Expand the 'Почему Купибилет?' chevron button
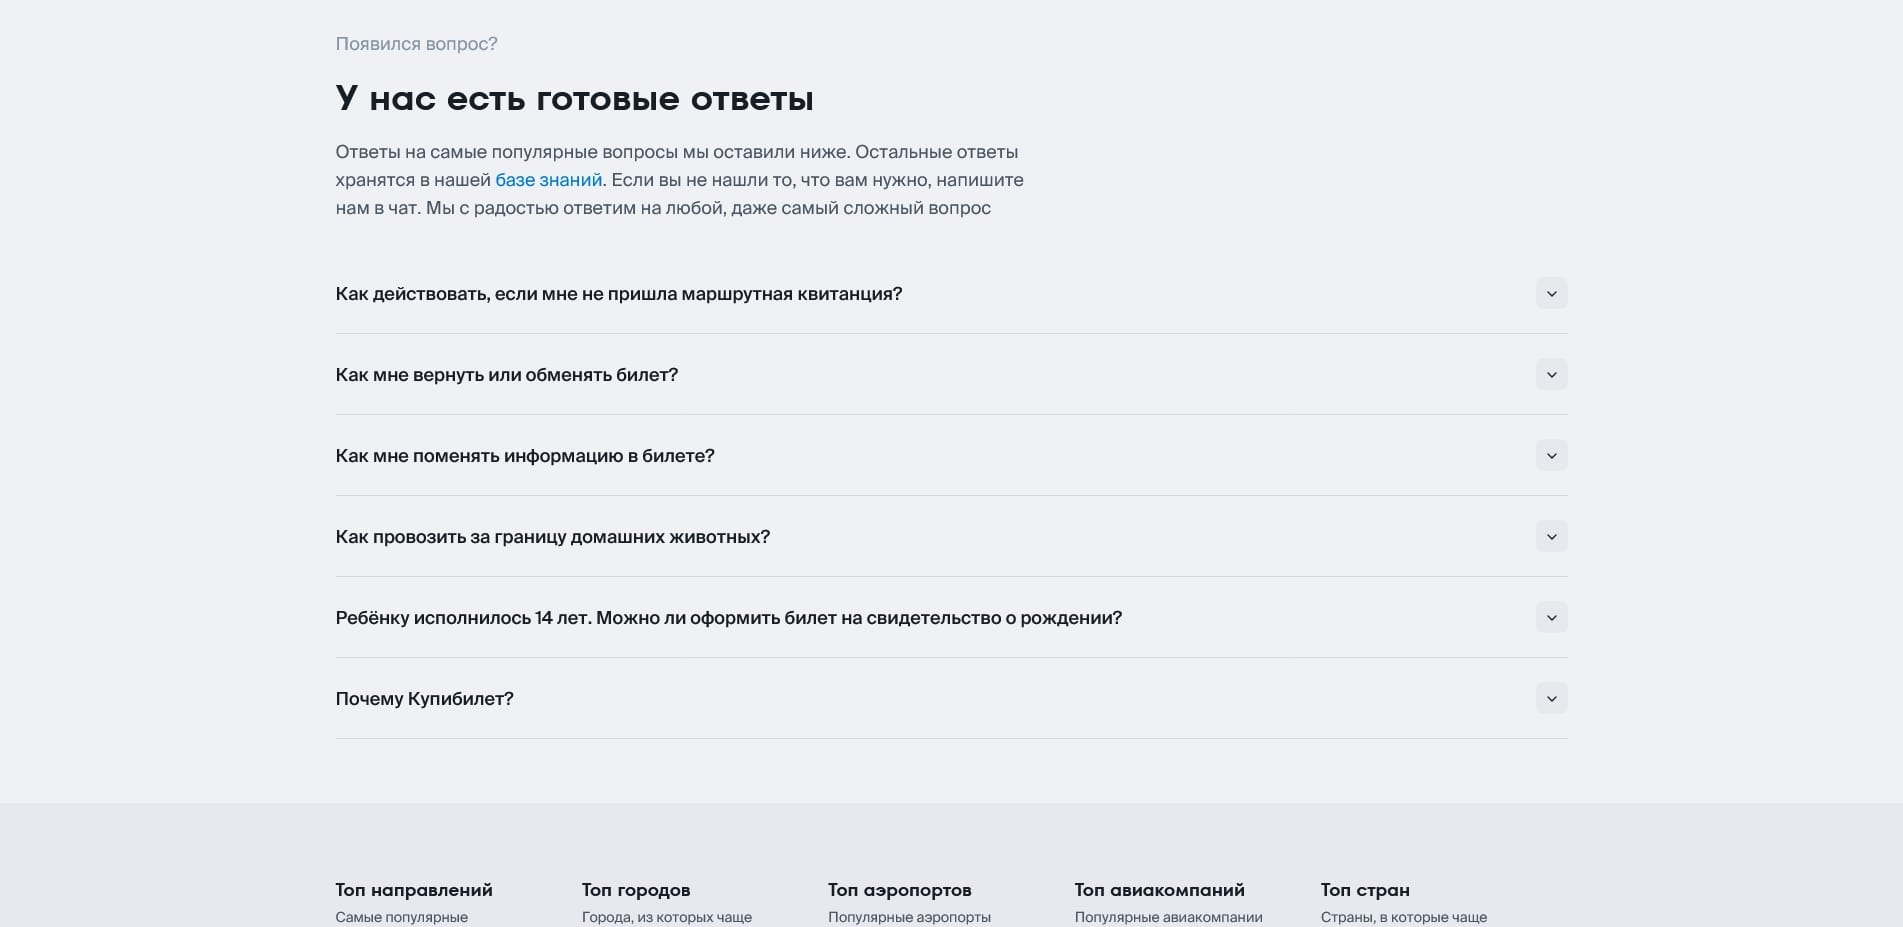The width and height of the screenshot is (1903, 927). point(1551,699)
